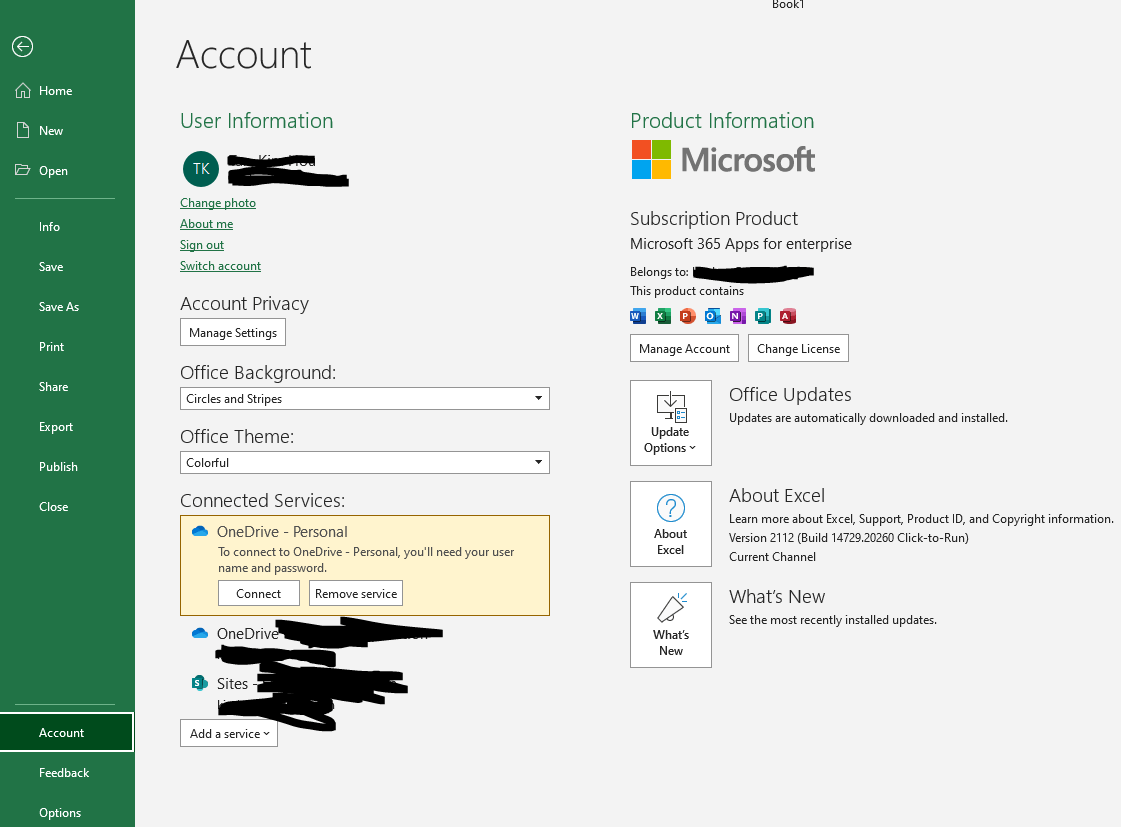Click the Word app icon
This screenshot has width=1121, height=827.
638,316
